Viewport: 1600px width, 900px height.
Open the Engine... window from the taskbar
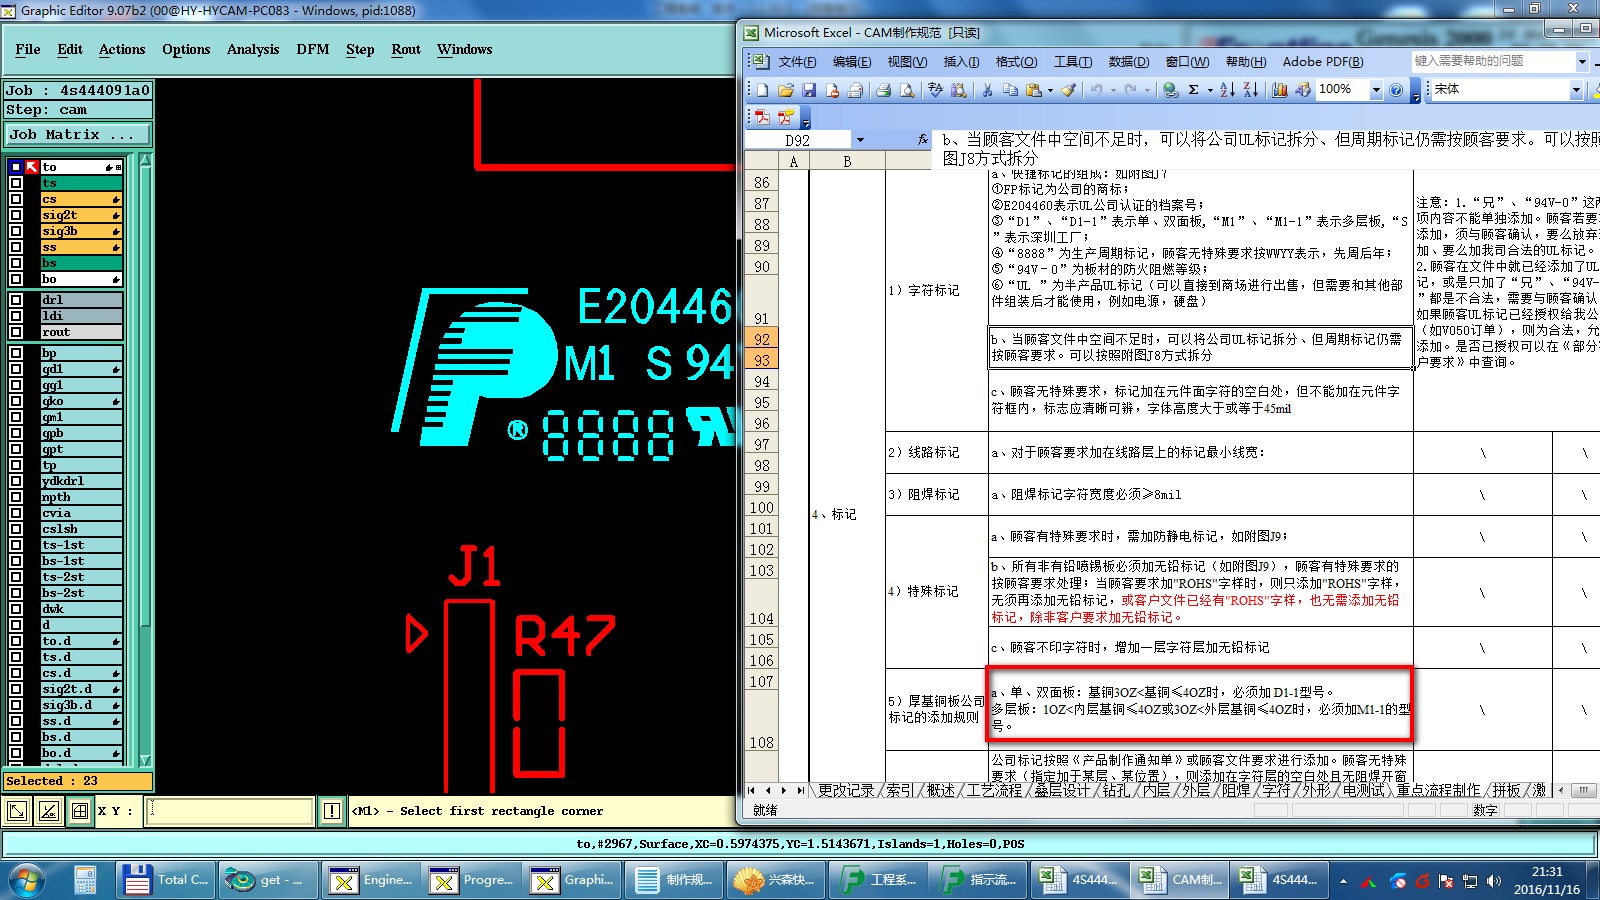point(370,880)
